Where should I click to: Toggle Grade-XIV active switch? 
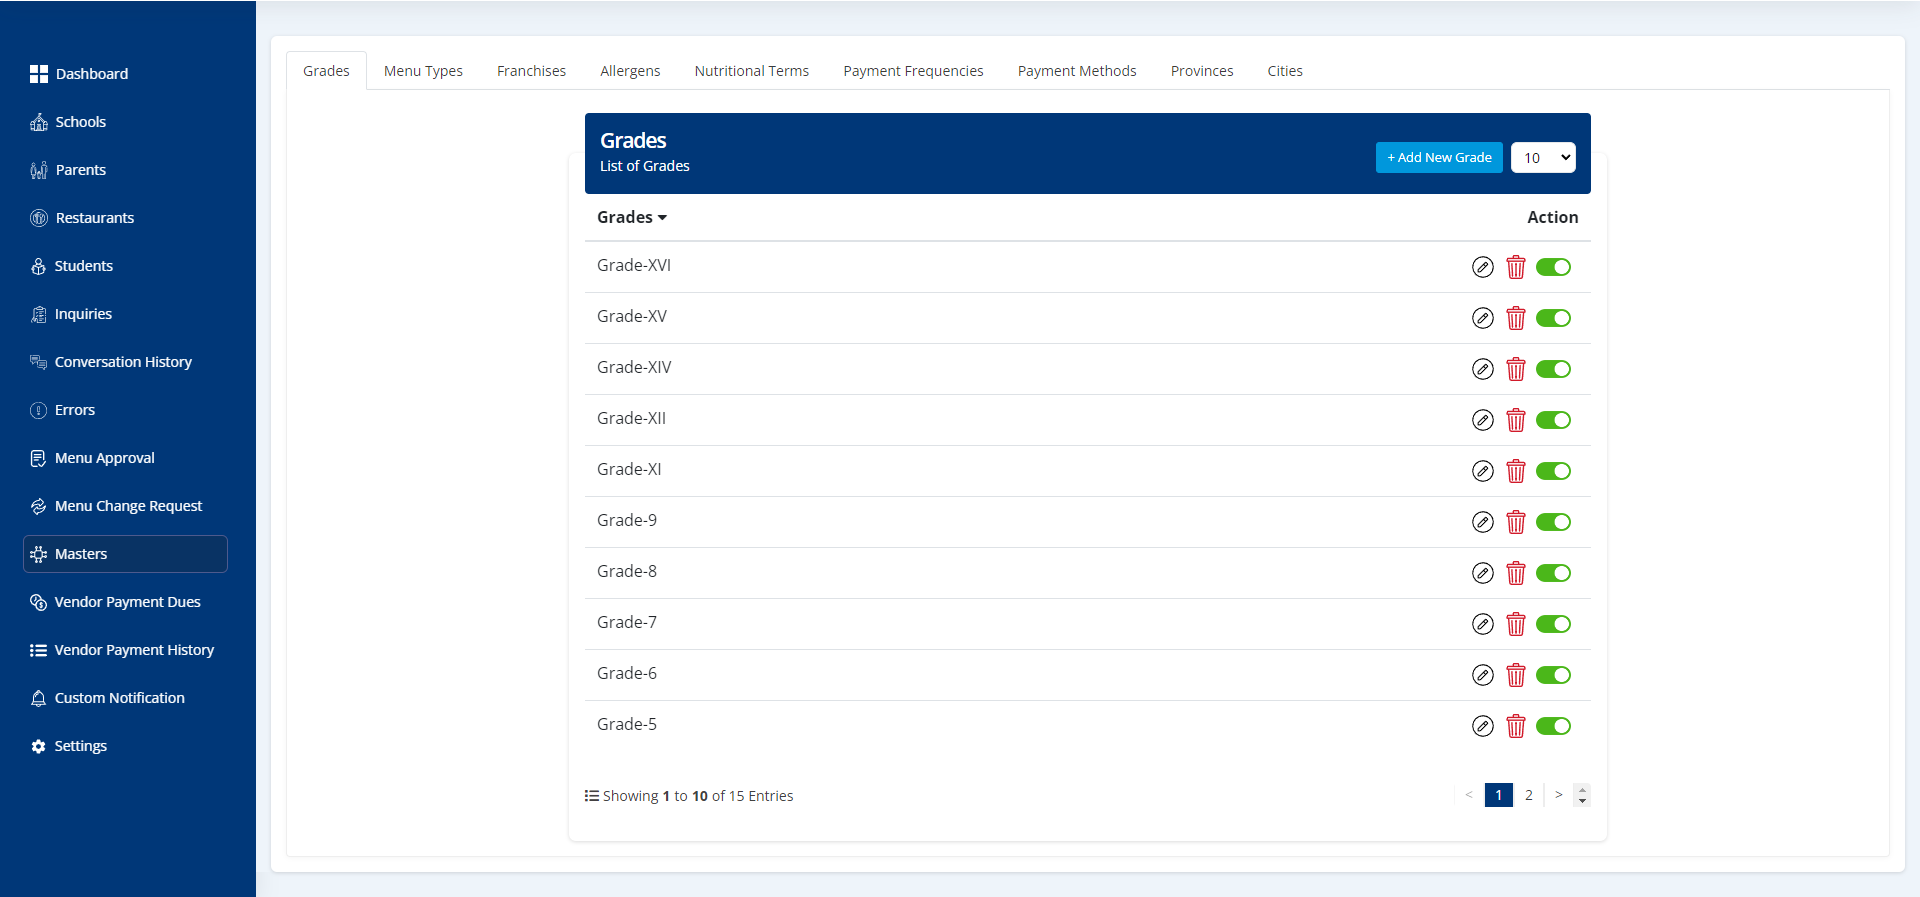(x=1553, y=369)
